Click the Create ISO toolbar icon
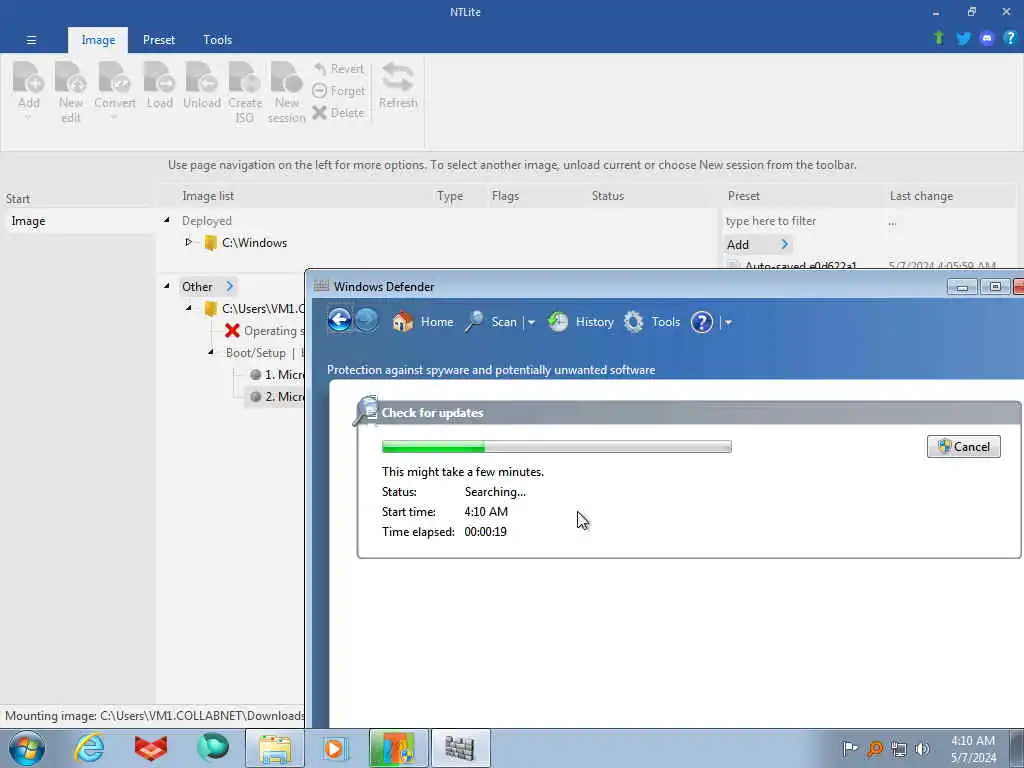Screen dimensions: 1024x768 tap(245, 91)
